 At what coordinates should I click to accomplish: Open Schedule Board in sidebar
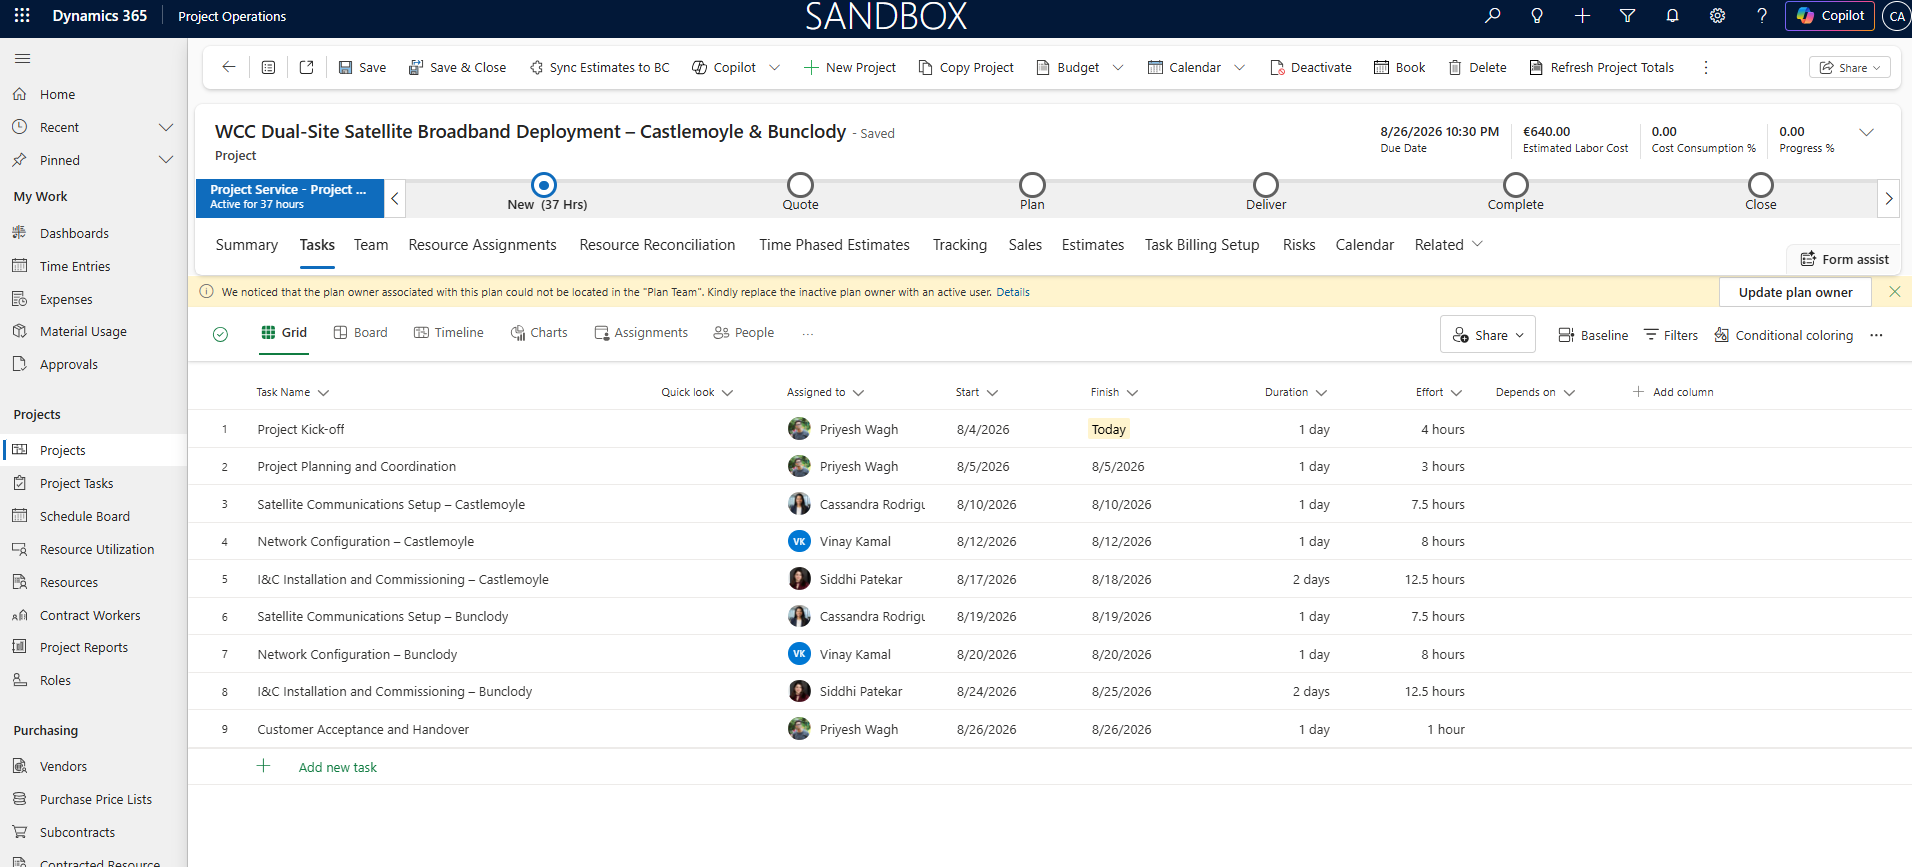pyautogui.click(x=85, y=516)
